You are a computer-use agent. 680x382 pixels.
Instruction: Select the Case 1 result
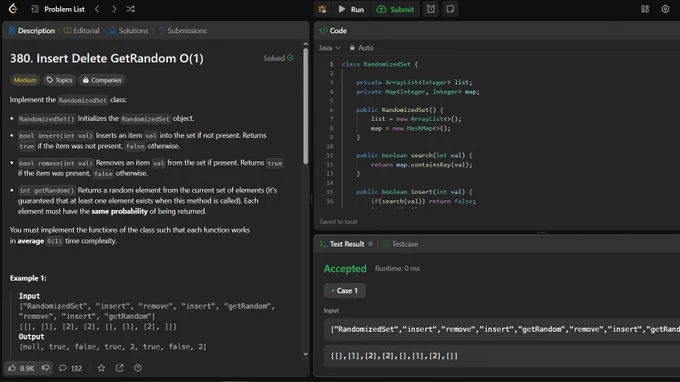tap(345, 291)
